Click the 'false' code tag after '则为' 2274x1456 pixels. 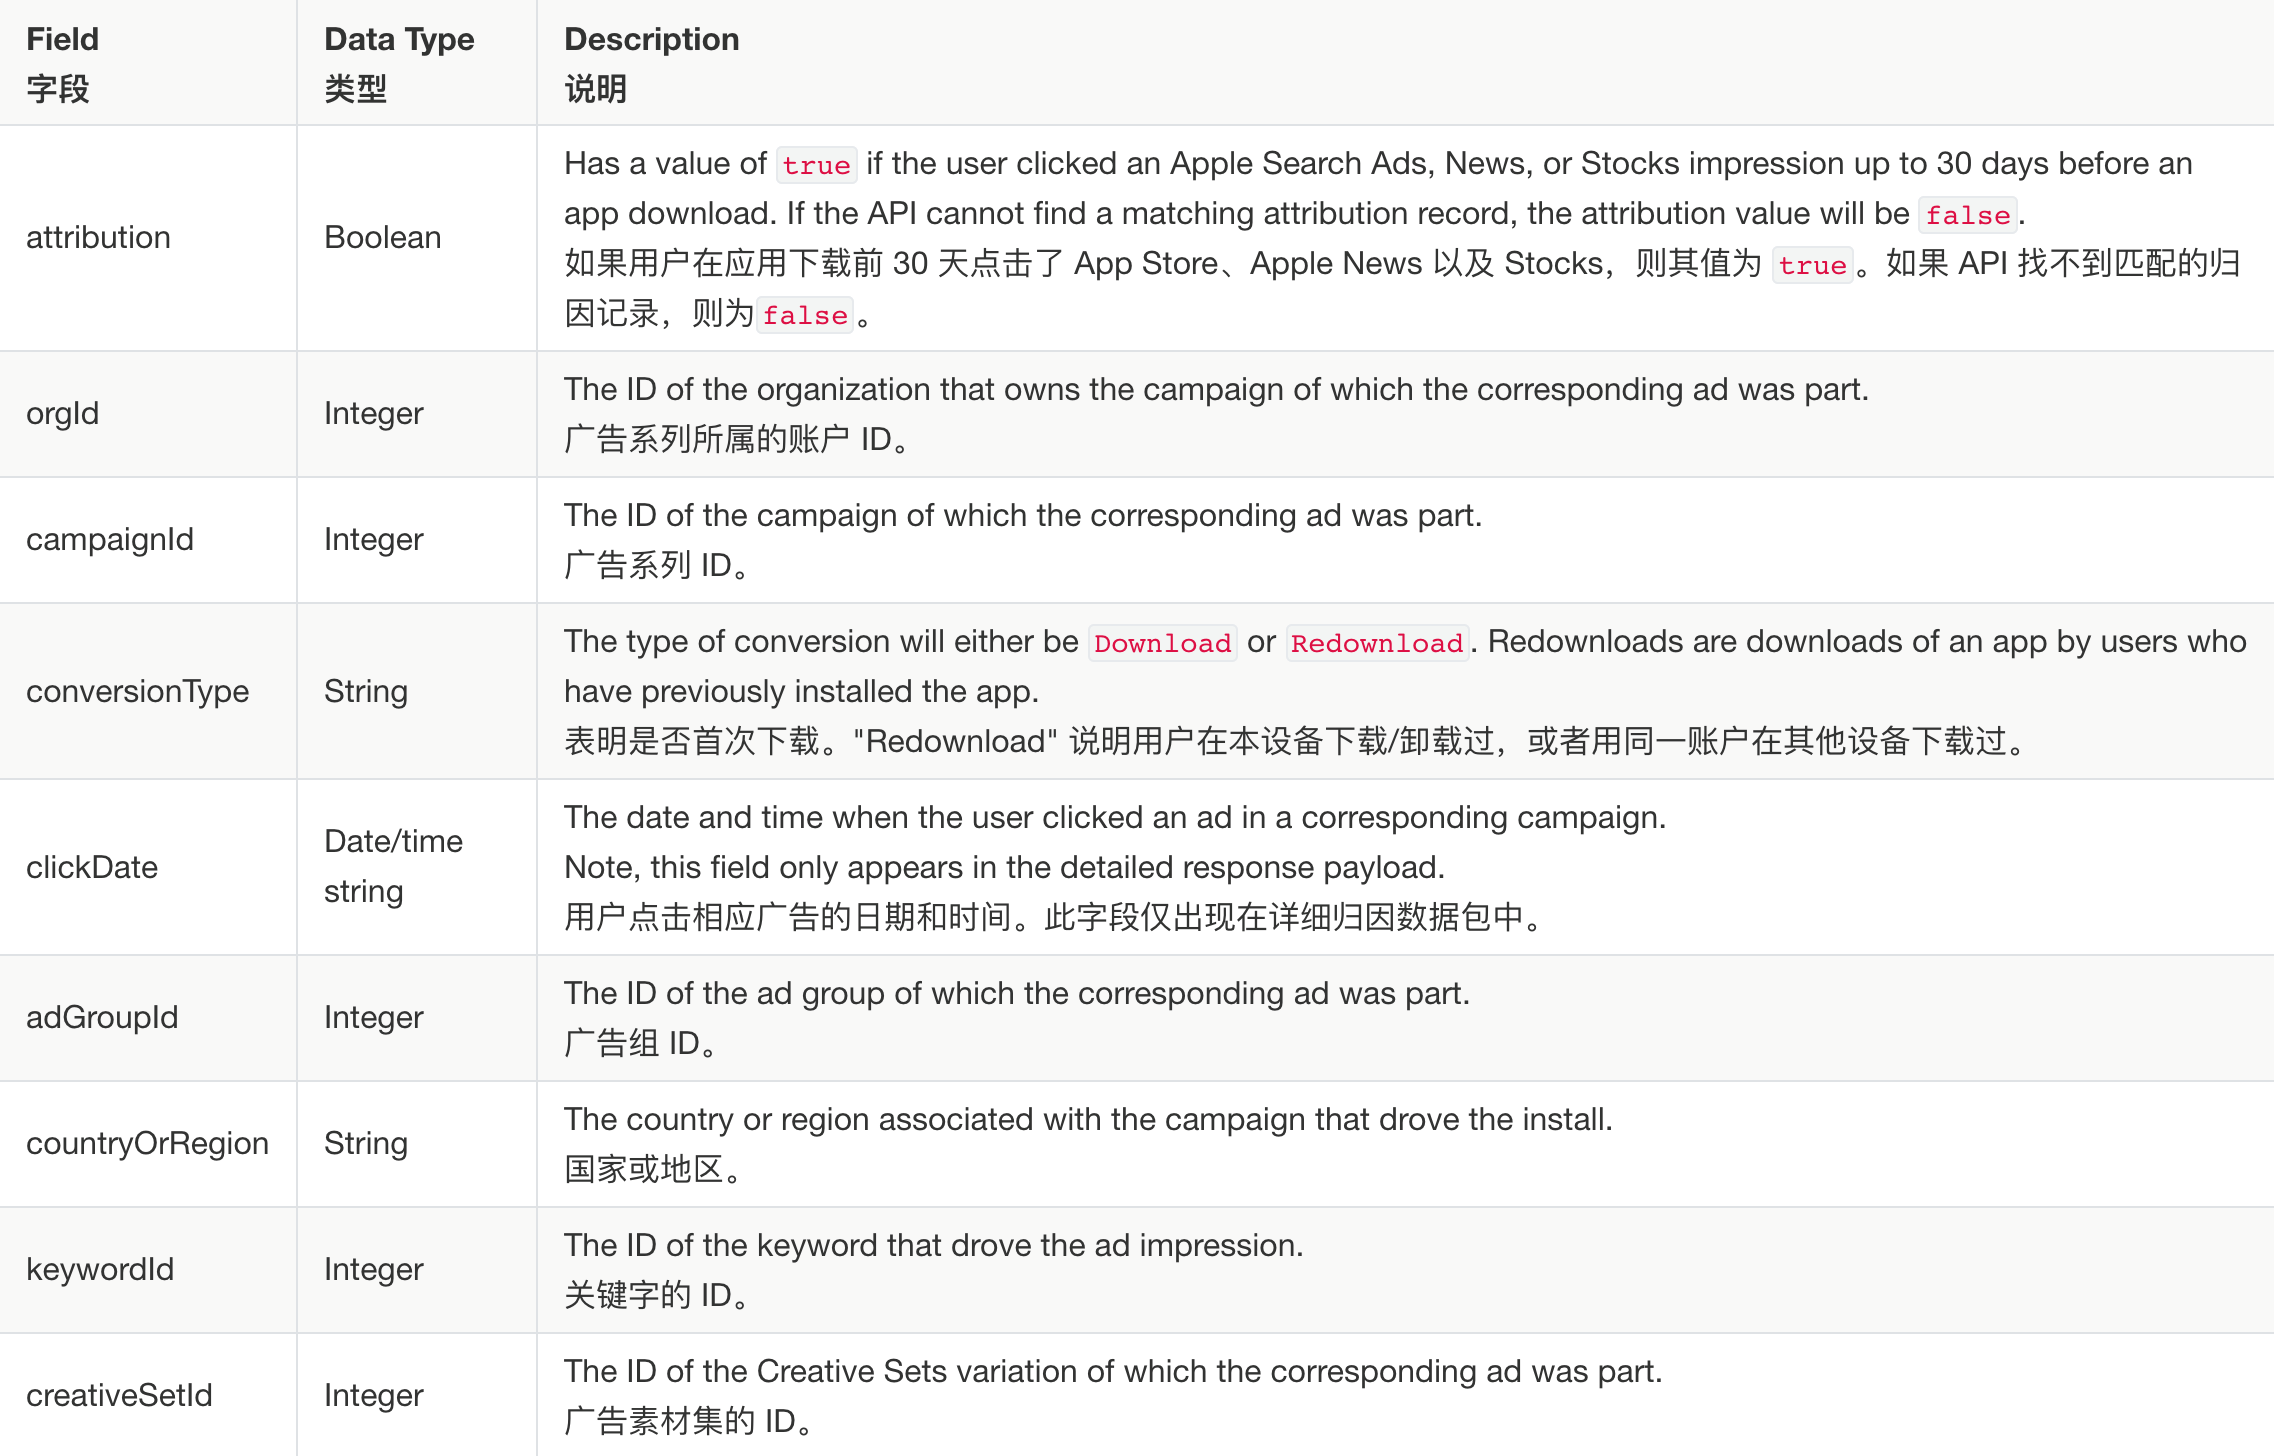[805, 315]
